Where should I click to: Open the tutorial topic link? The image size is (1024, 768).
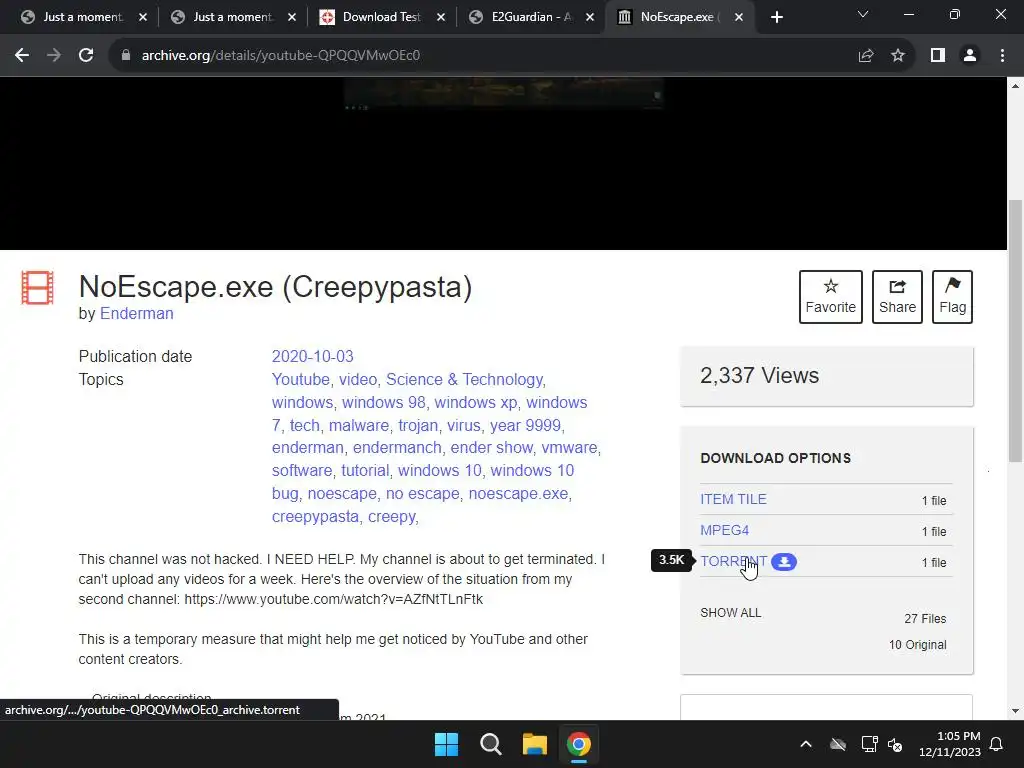click(365, 470)
